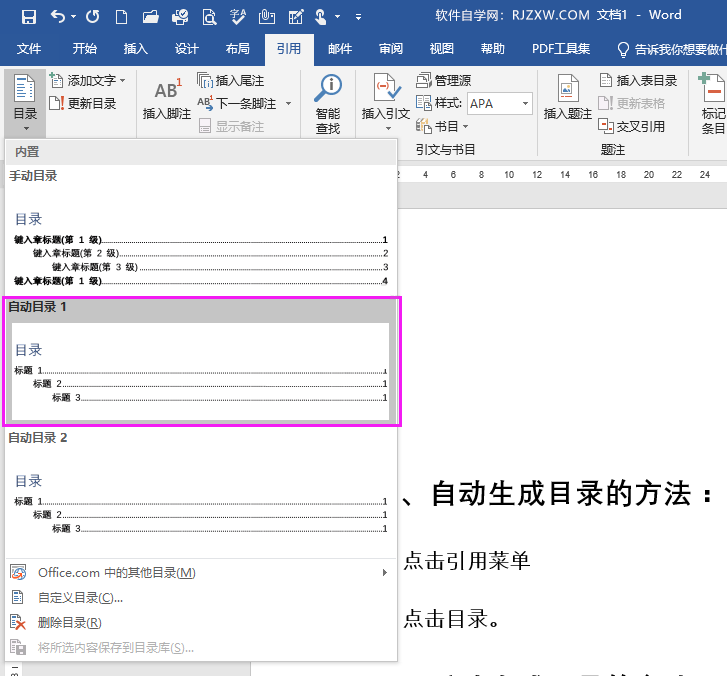Expand Customize Quick Access Toolbar arrow
The image size is (727, 676).
pos(358,17)
